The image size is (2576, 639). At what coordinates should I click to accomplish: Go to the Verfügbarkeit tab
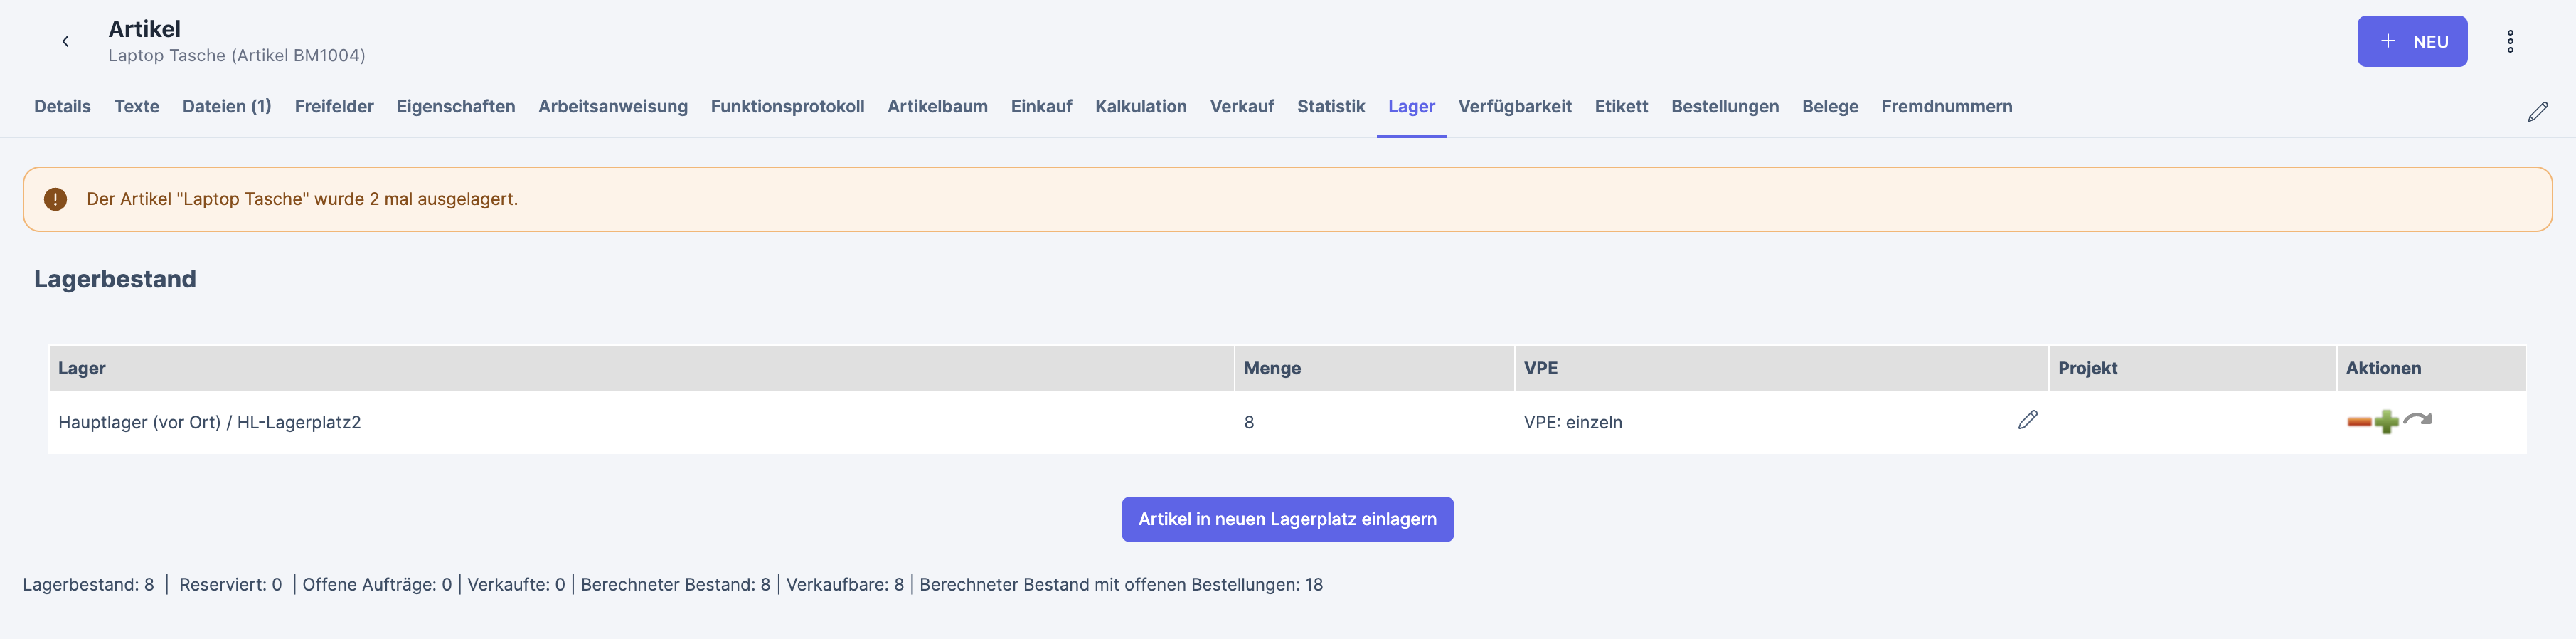click(1514, 106)
